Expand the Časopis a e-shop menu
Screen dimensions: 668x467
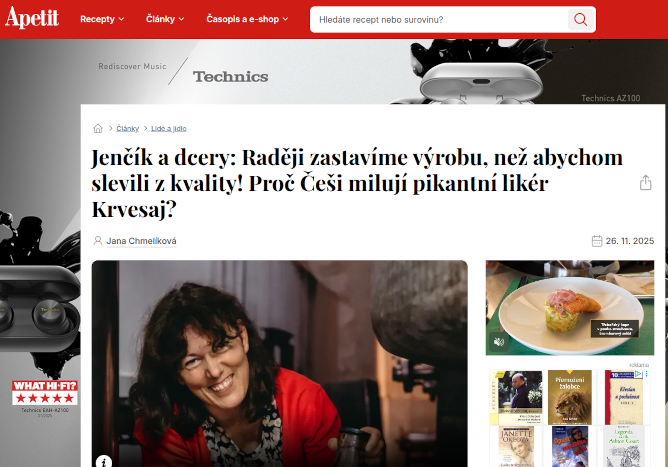247,19
